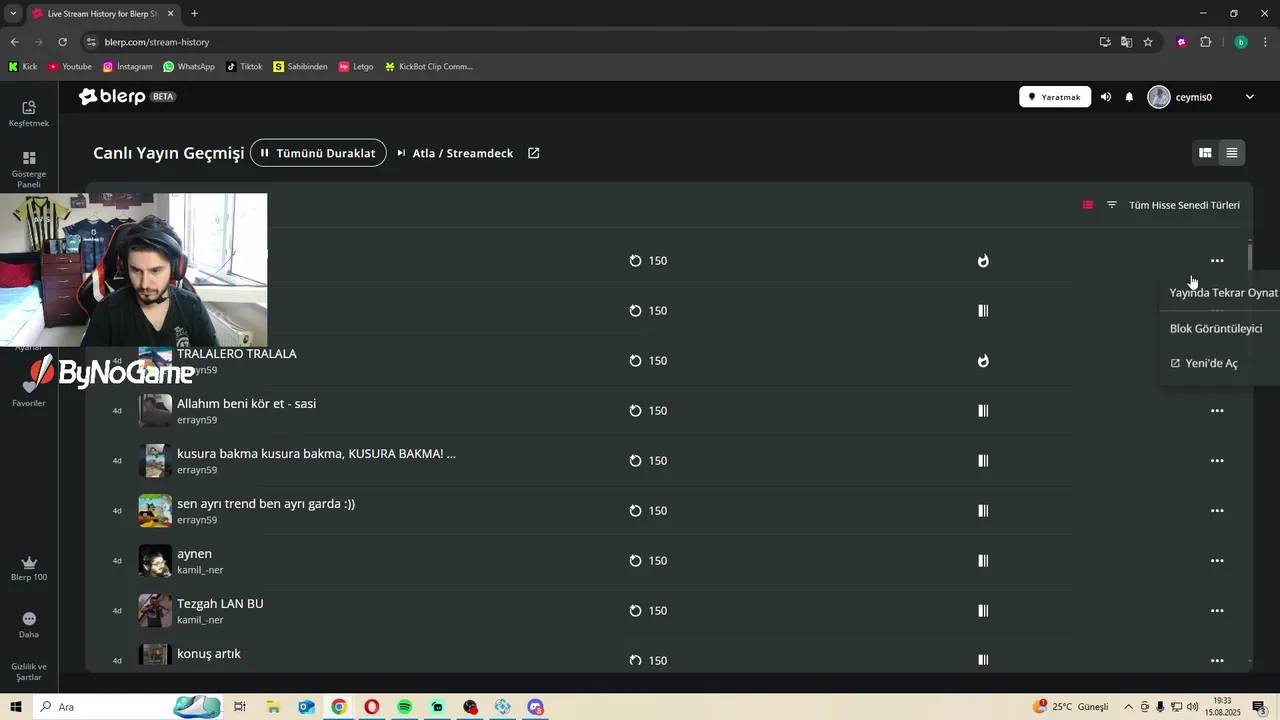Click the blerp.com address bar
1280x720 pixels.
[x=590, y=42]
